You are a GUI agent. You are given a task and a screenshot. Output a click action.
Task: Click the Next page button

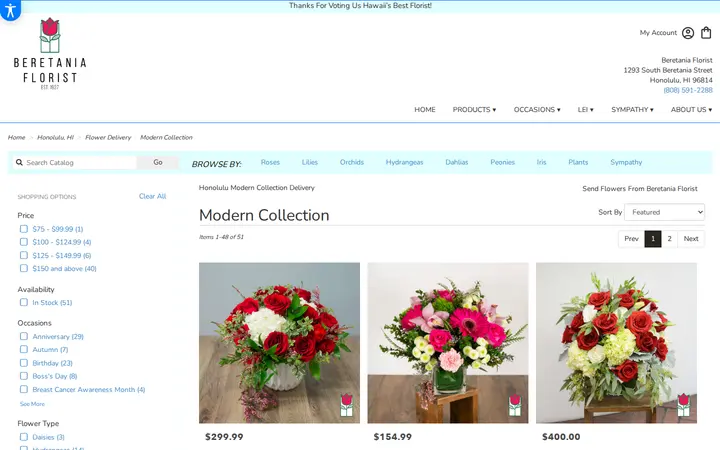[691, 239]
